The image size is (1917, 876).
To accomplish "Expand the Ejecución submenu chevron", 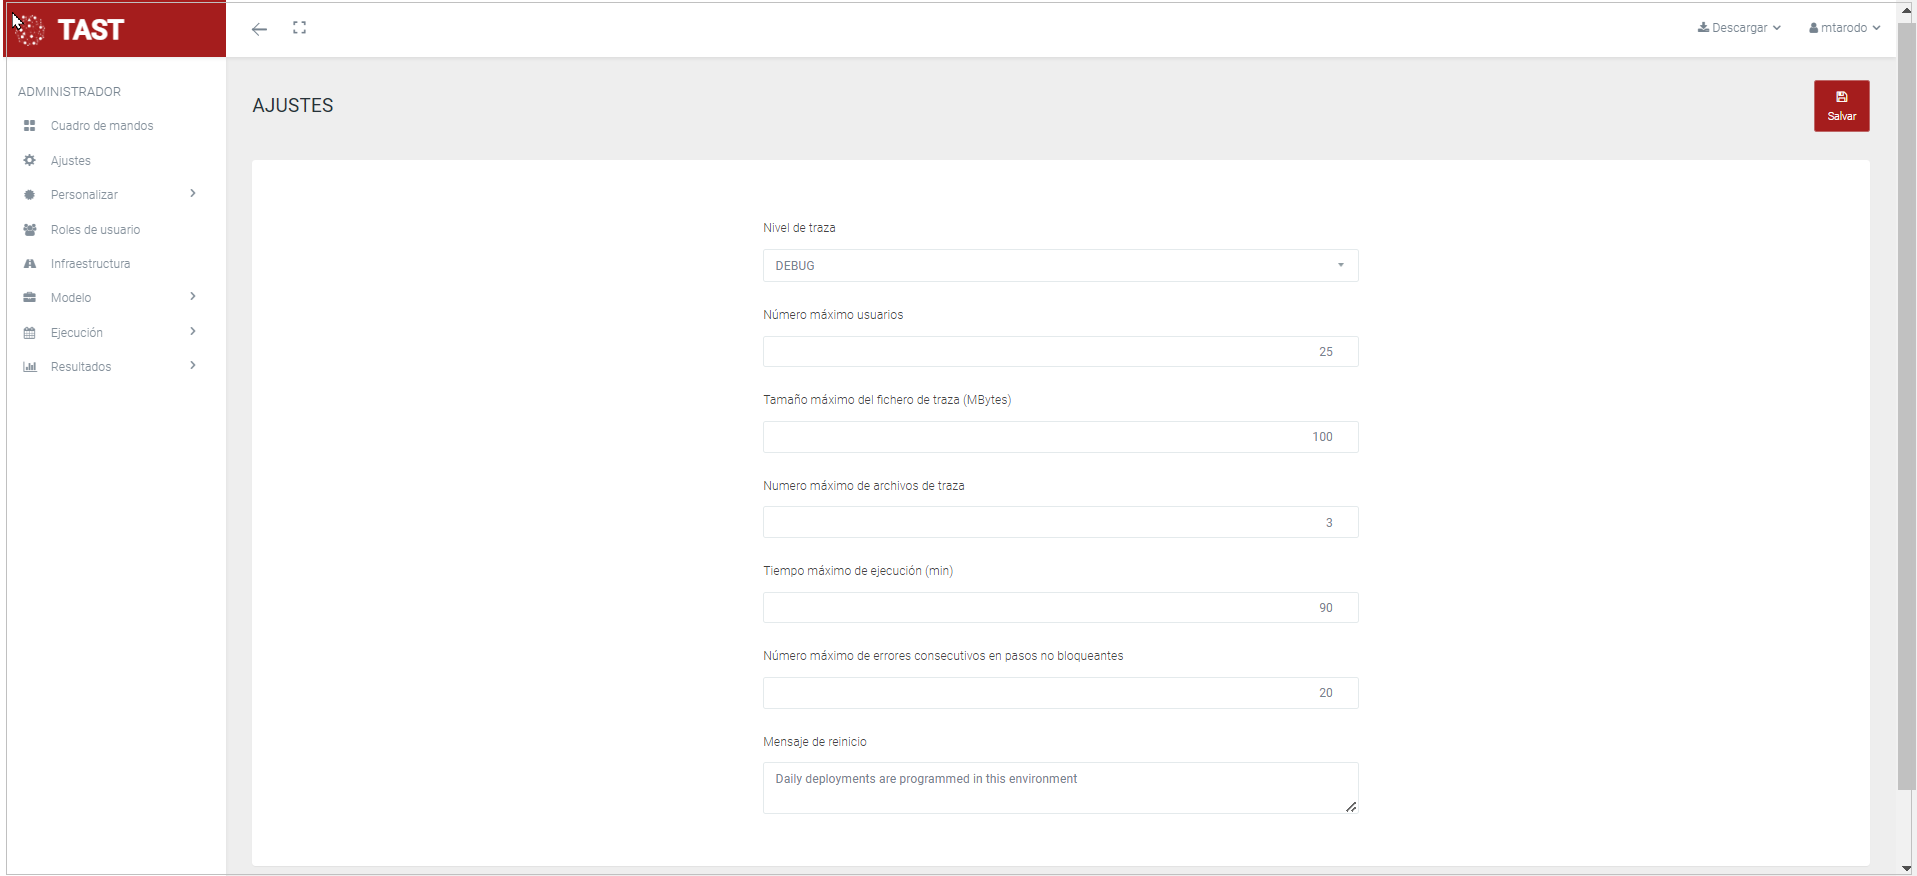I will click(x=193, y=332).
